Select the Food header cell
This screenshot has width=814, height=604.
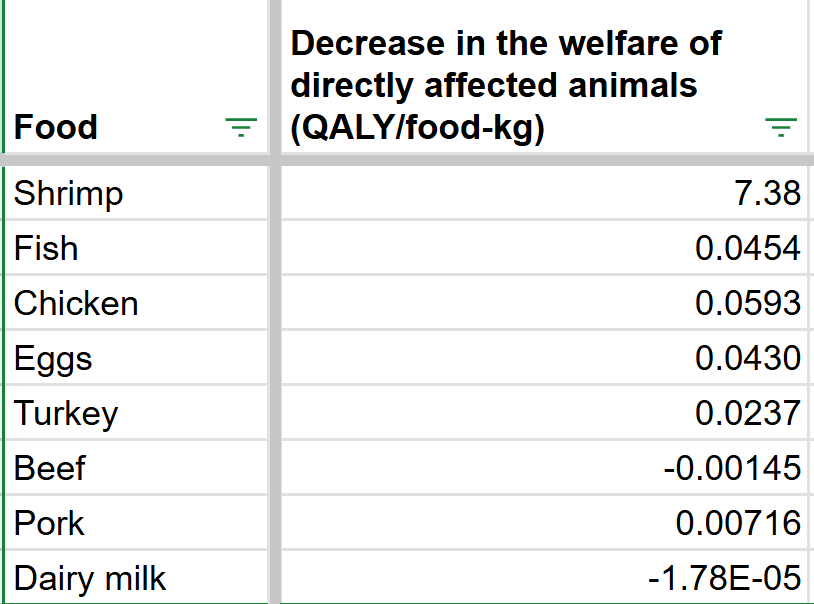(x=136, y=76)
